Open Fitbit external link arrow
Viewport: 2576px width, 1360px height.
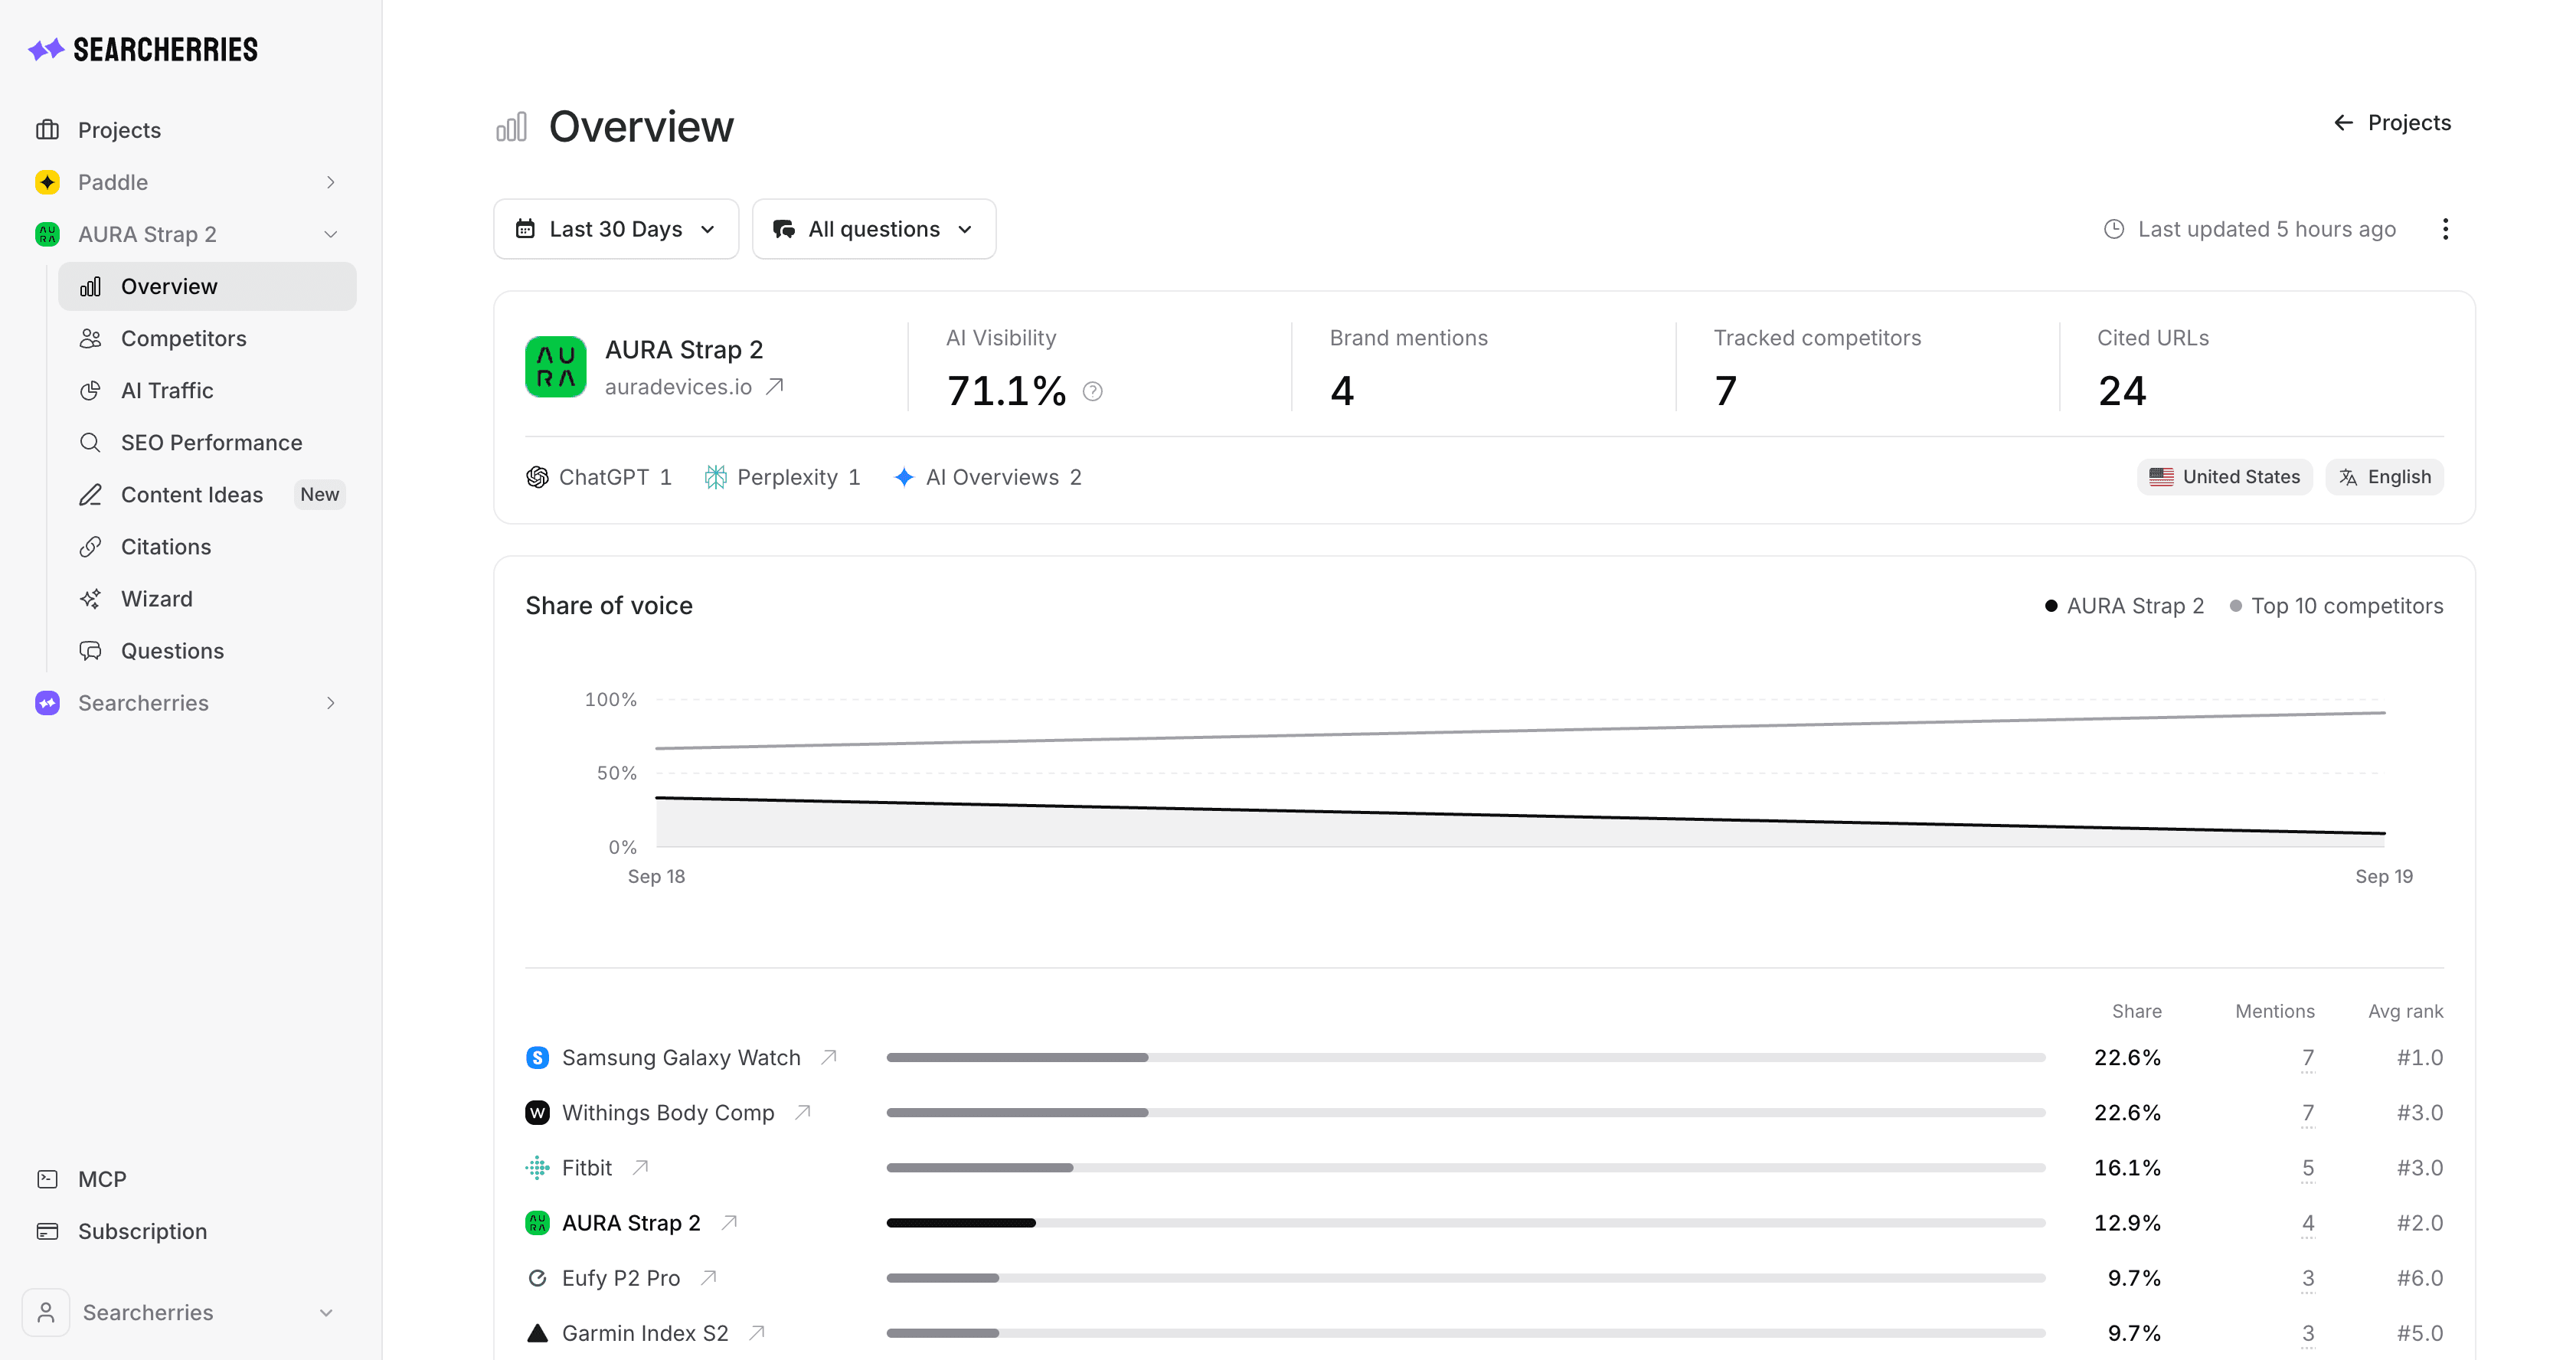pyautogui.click(x=640, y=1167)
